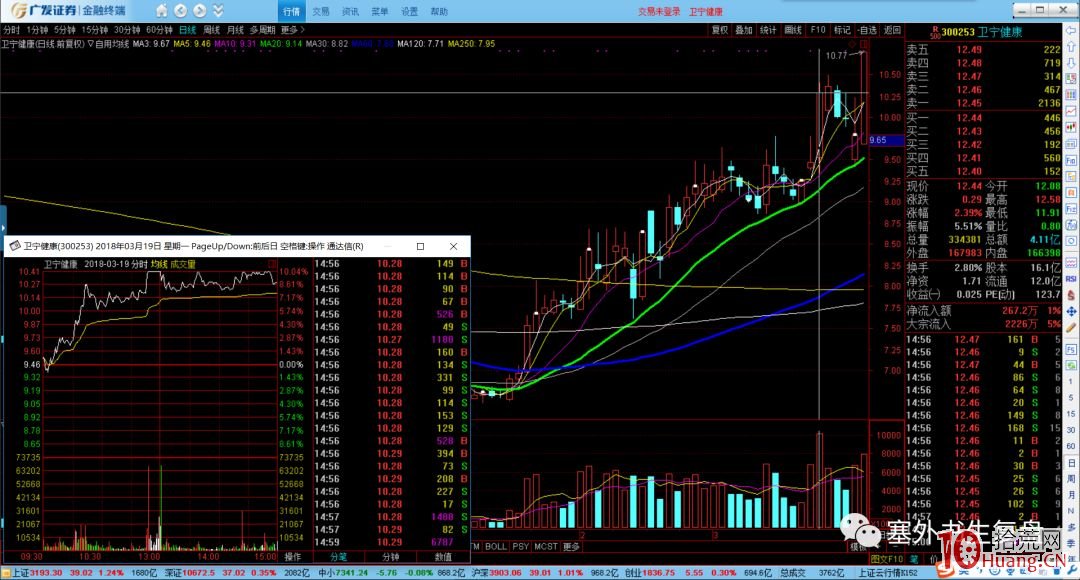Image resolution: width=1080 pixels, height=580 pixels.
Task: Click the 中小 7341.24 index in status bar
Action: click(343, 573)
